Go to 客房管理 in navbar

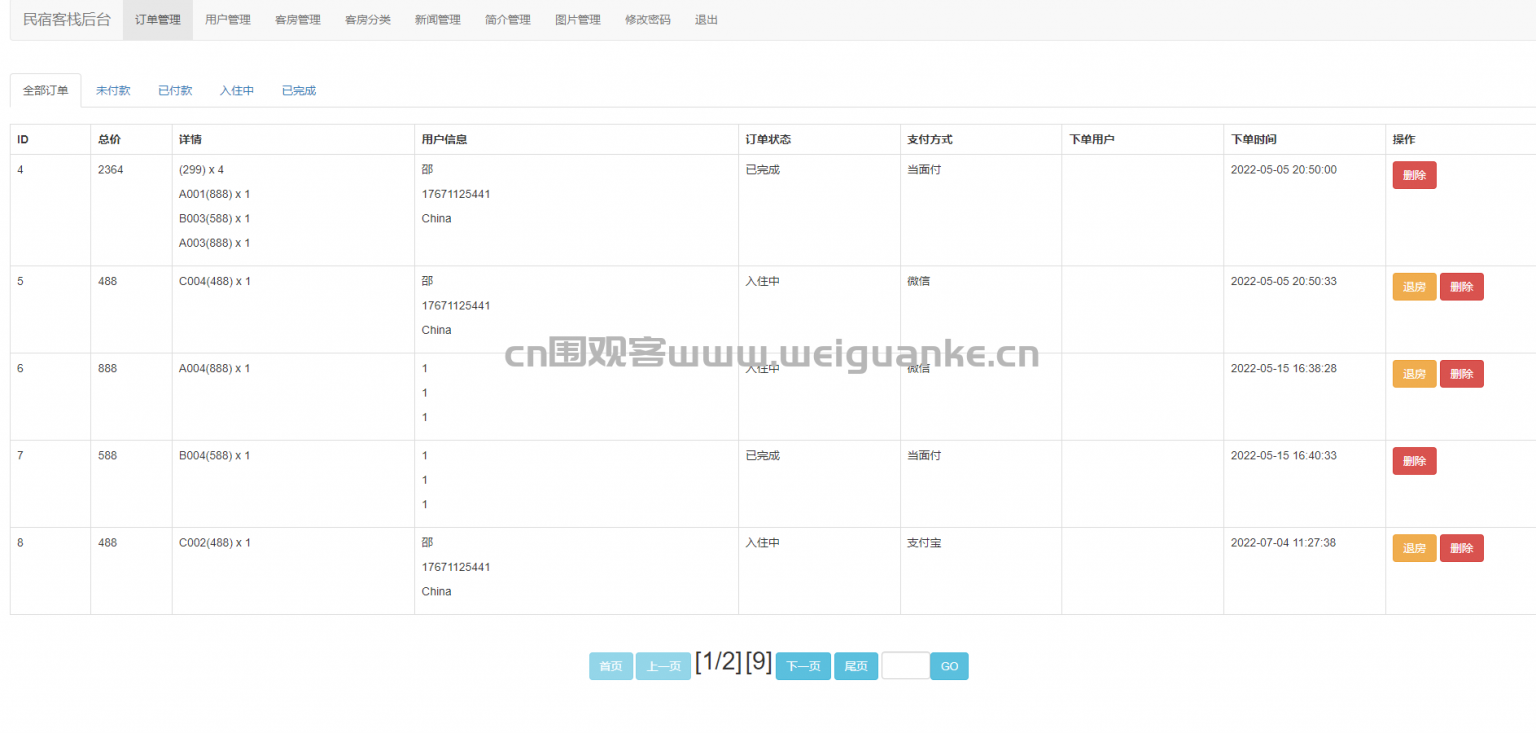[x=298, y=20]
